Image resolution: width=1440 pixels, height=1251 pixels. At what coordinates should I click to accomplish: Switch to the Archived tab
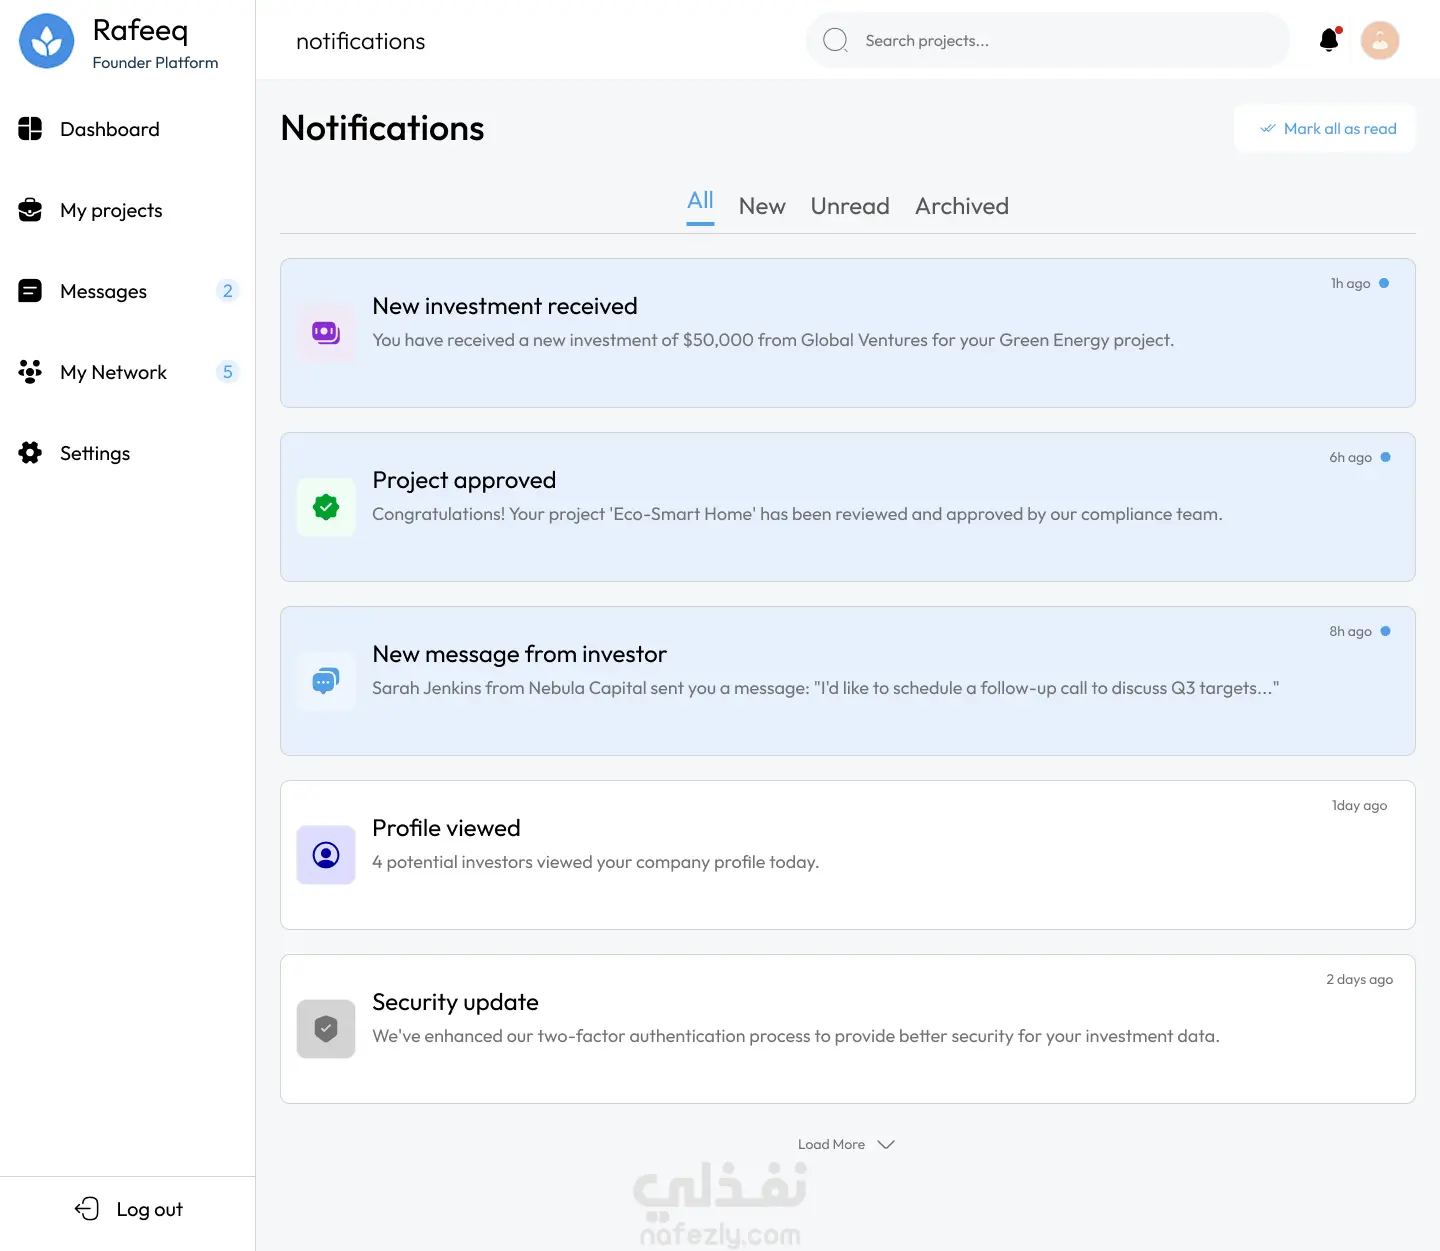tap(962, 206)
